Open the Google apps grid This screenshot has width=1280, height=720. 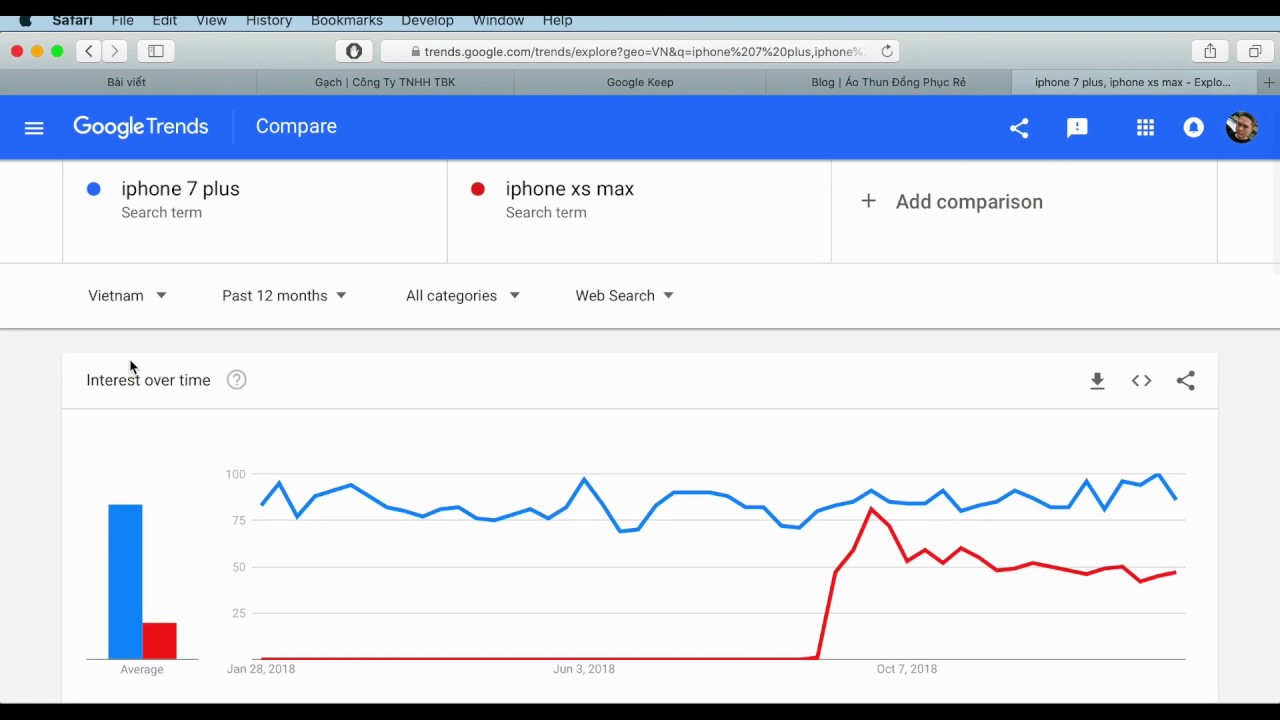click(x=1145, y=128)
